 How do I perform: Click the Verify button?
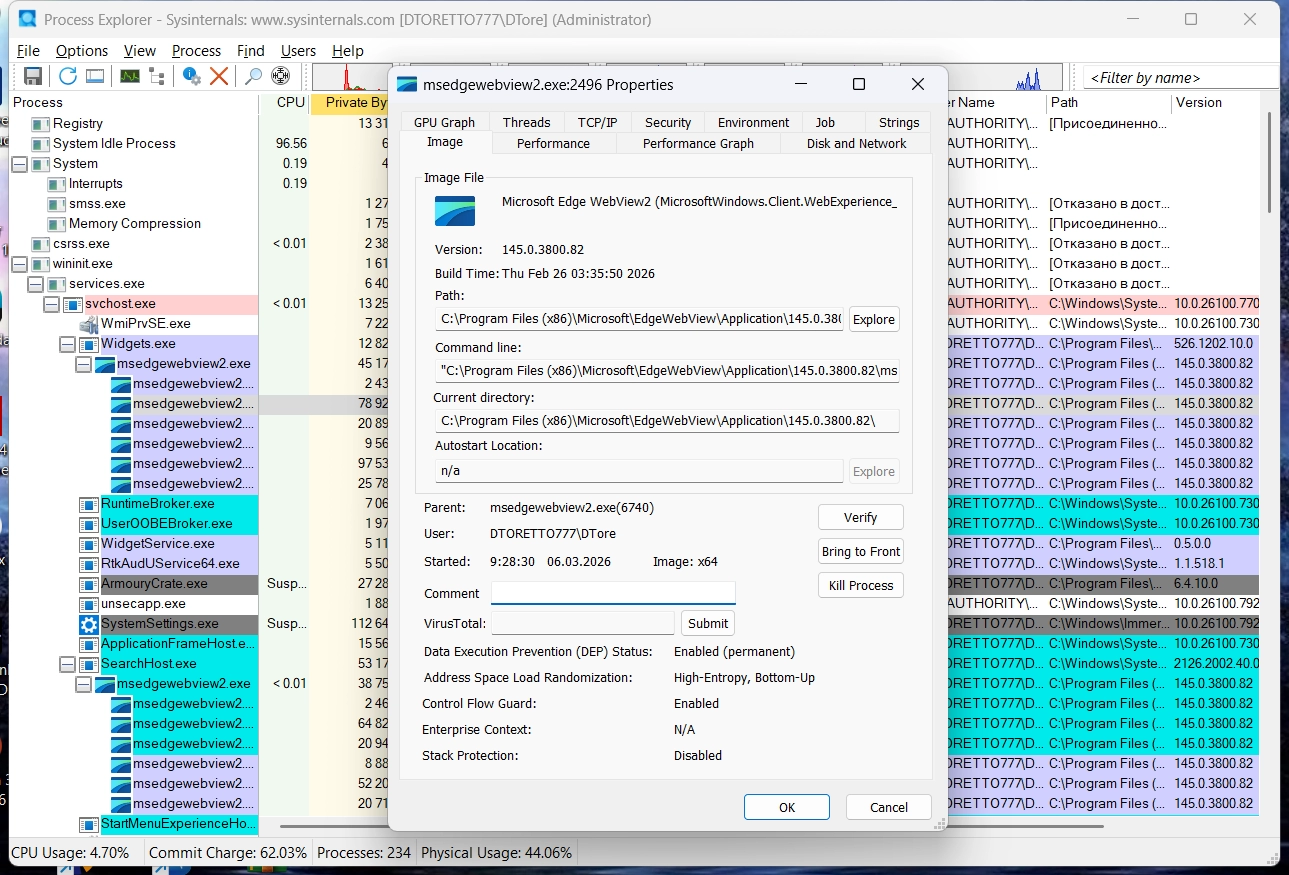(860, 517)
